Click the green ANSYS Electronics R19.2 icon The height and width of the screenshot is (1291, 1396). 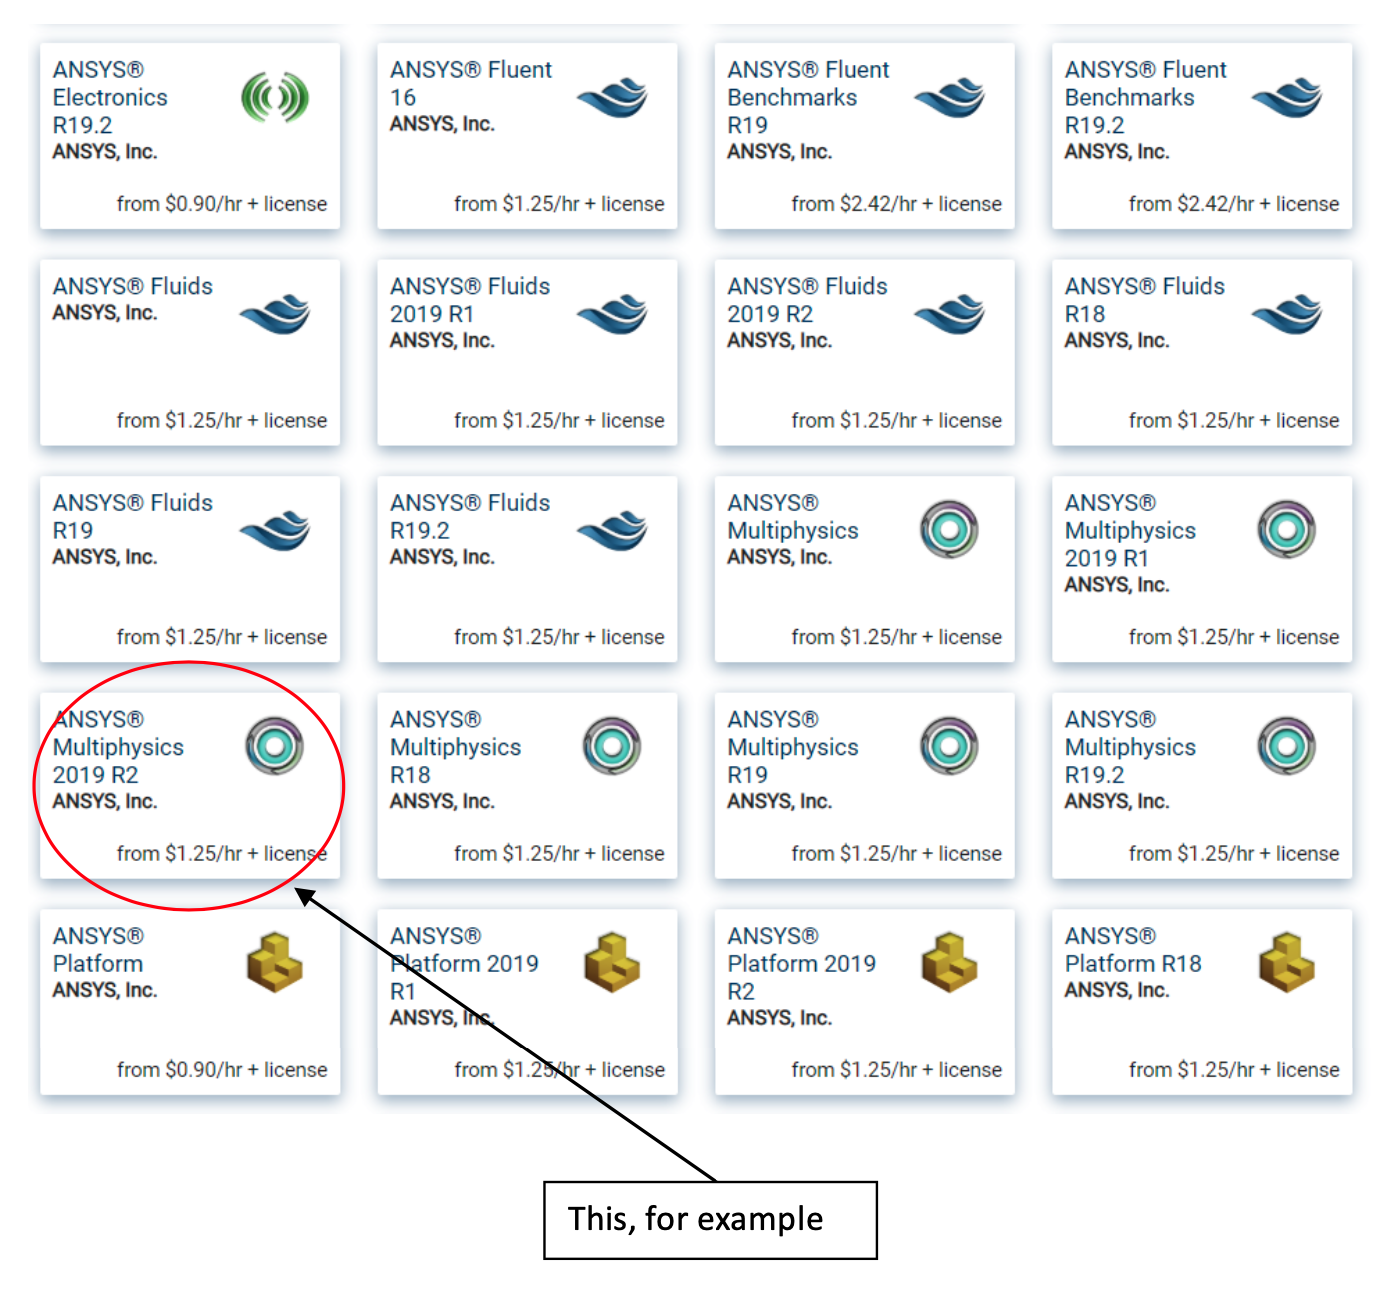coord(275,98)
